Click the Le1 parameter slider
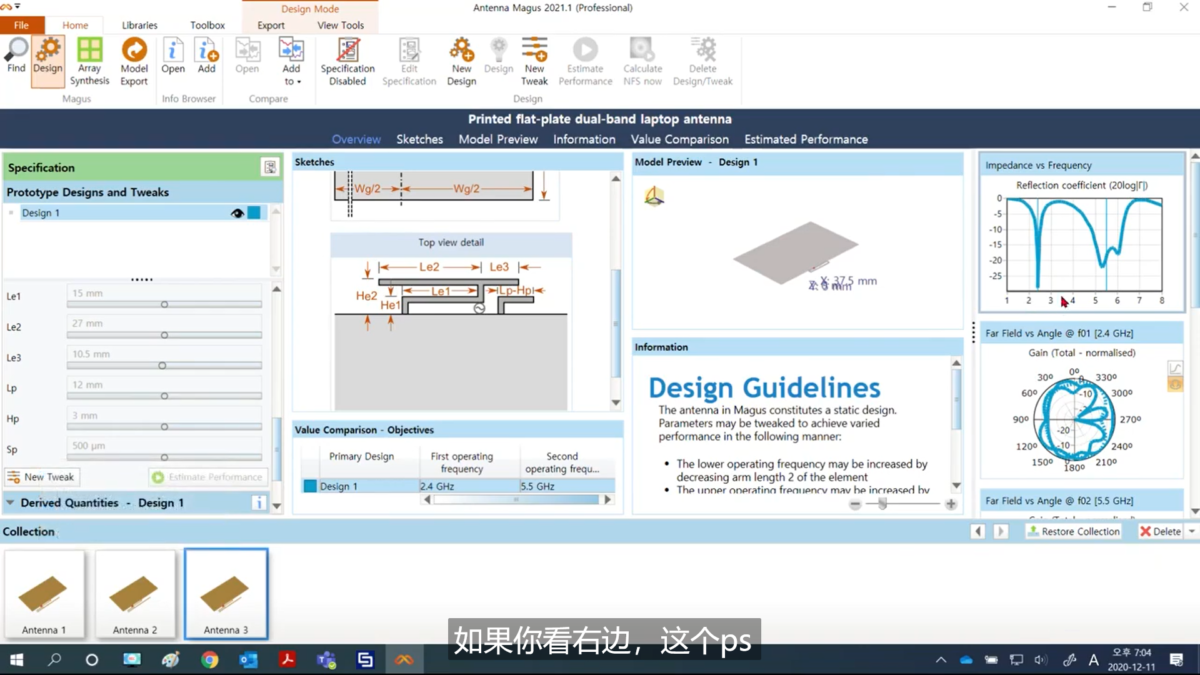Image resolution: width=1200 pixels, height=675 pixels. [x=164, y=304]
